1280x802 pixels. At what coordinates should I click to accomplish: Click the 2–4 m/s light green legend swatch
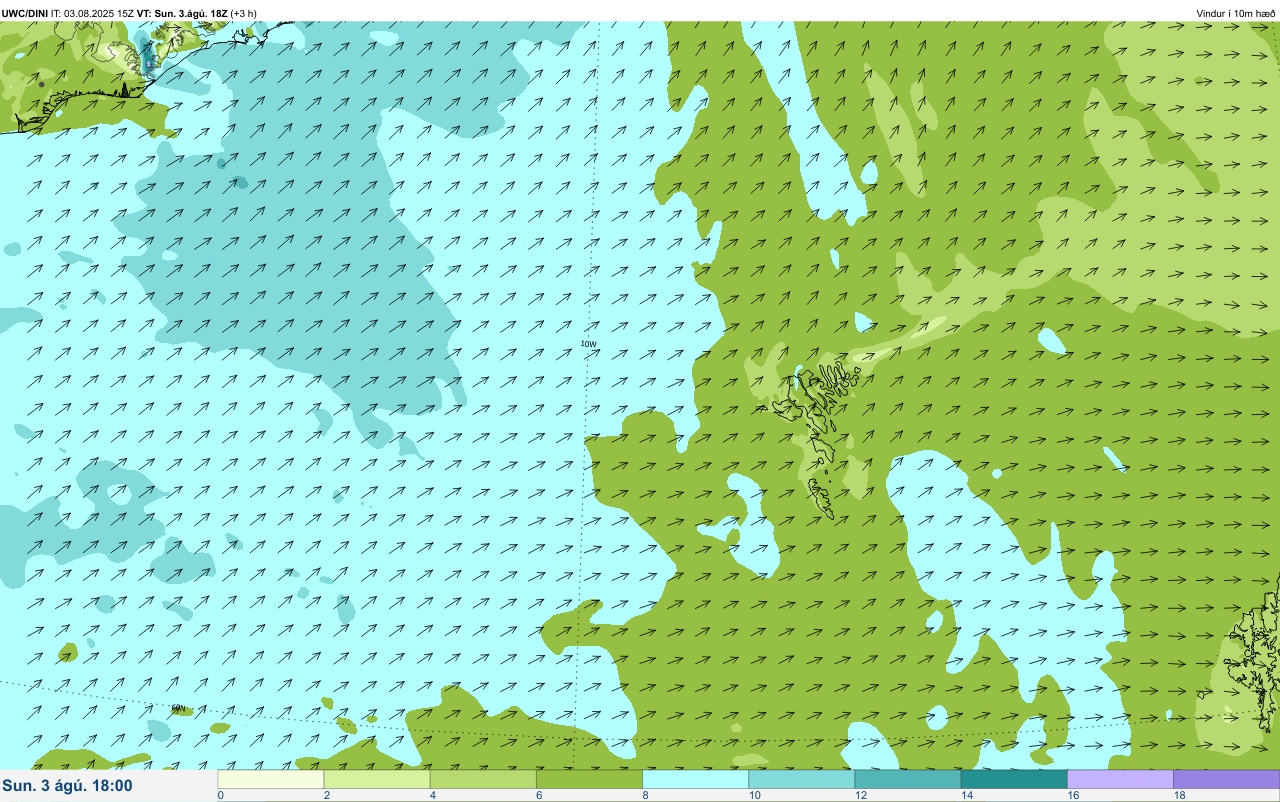click(x=377, y=779)
